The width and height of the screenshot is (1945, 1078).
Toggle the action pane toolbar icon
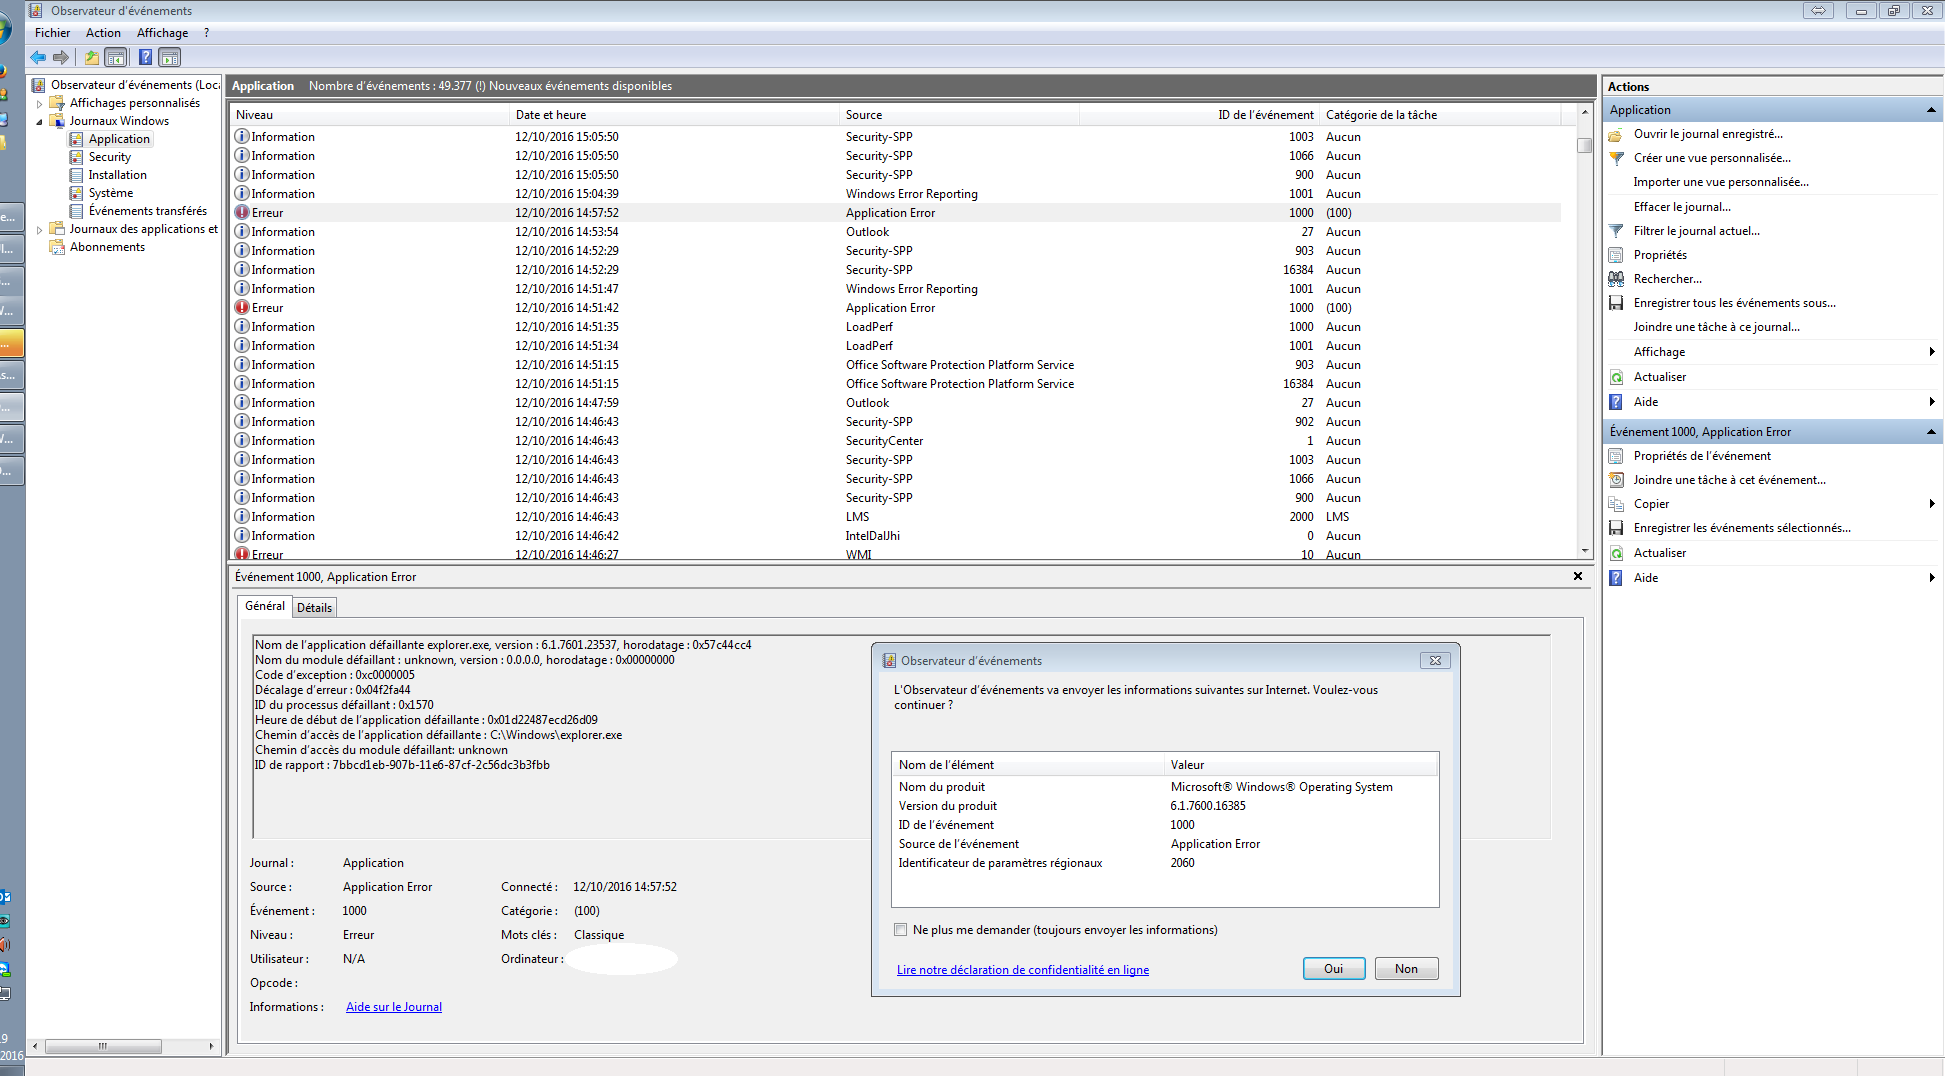pyautogui.click(x=169, y=57)
